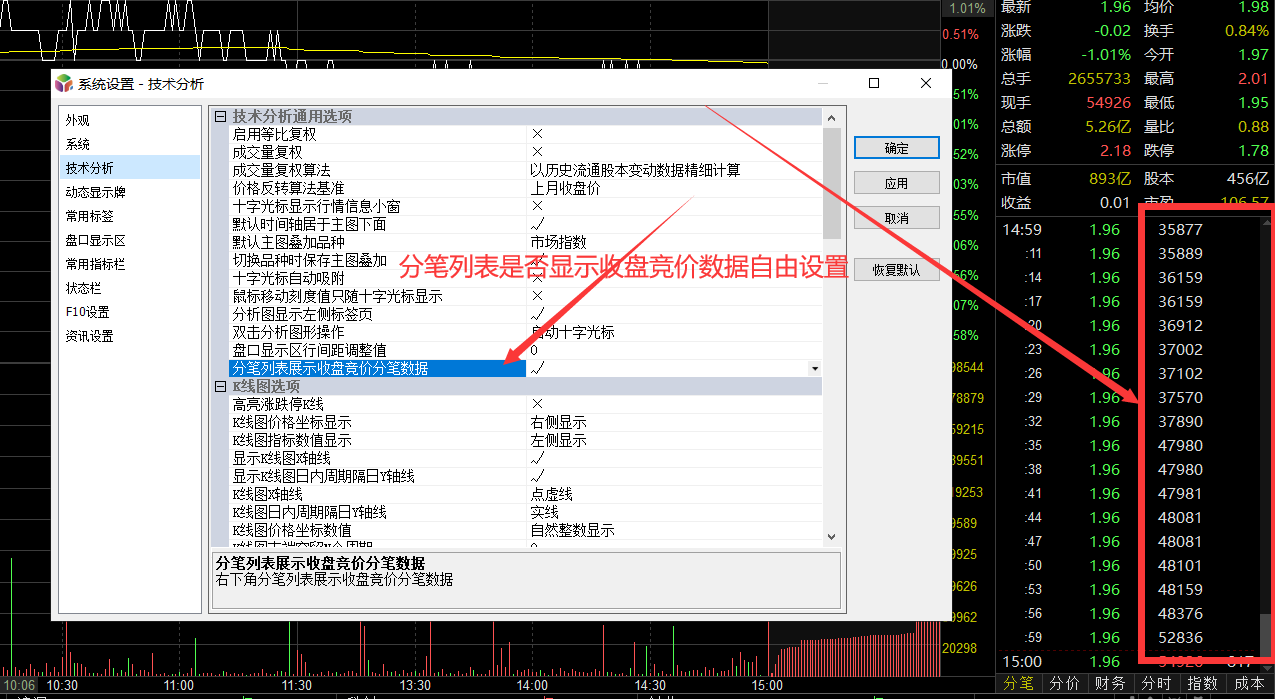Switch to the 分时 tab

click(1157, 683)
